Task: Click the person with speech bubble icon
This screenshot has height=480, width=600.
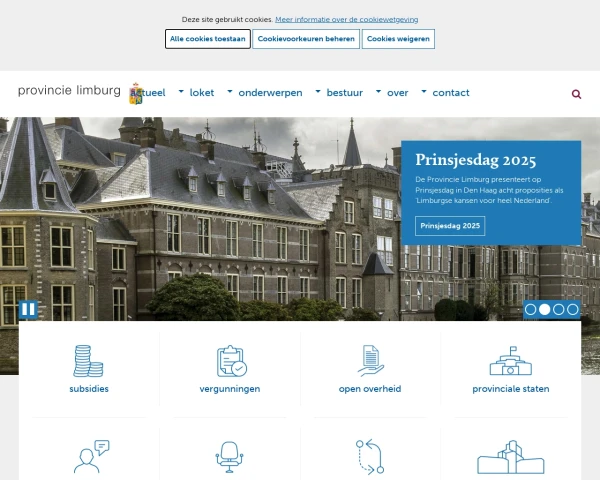Action: (91, 457)
